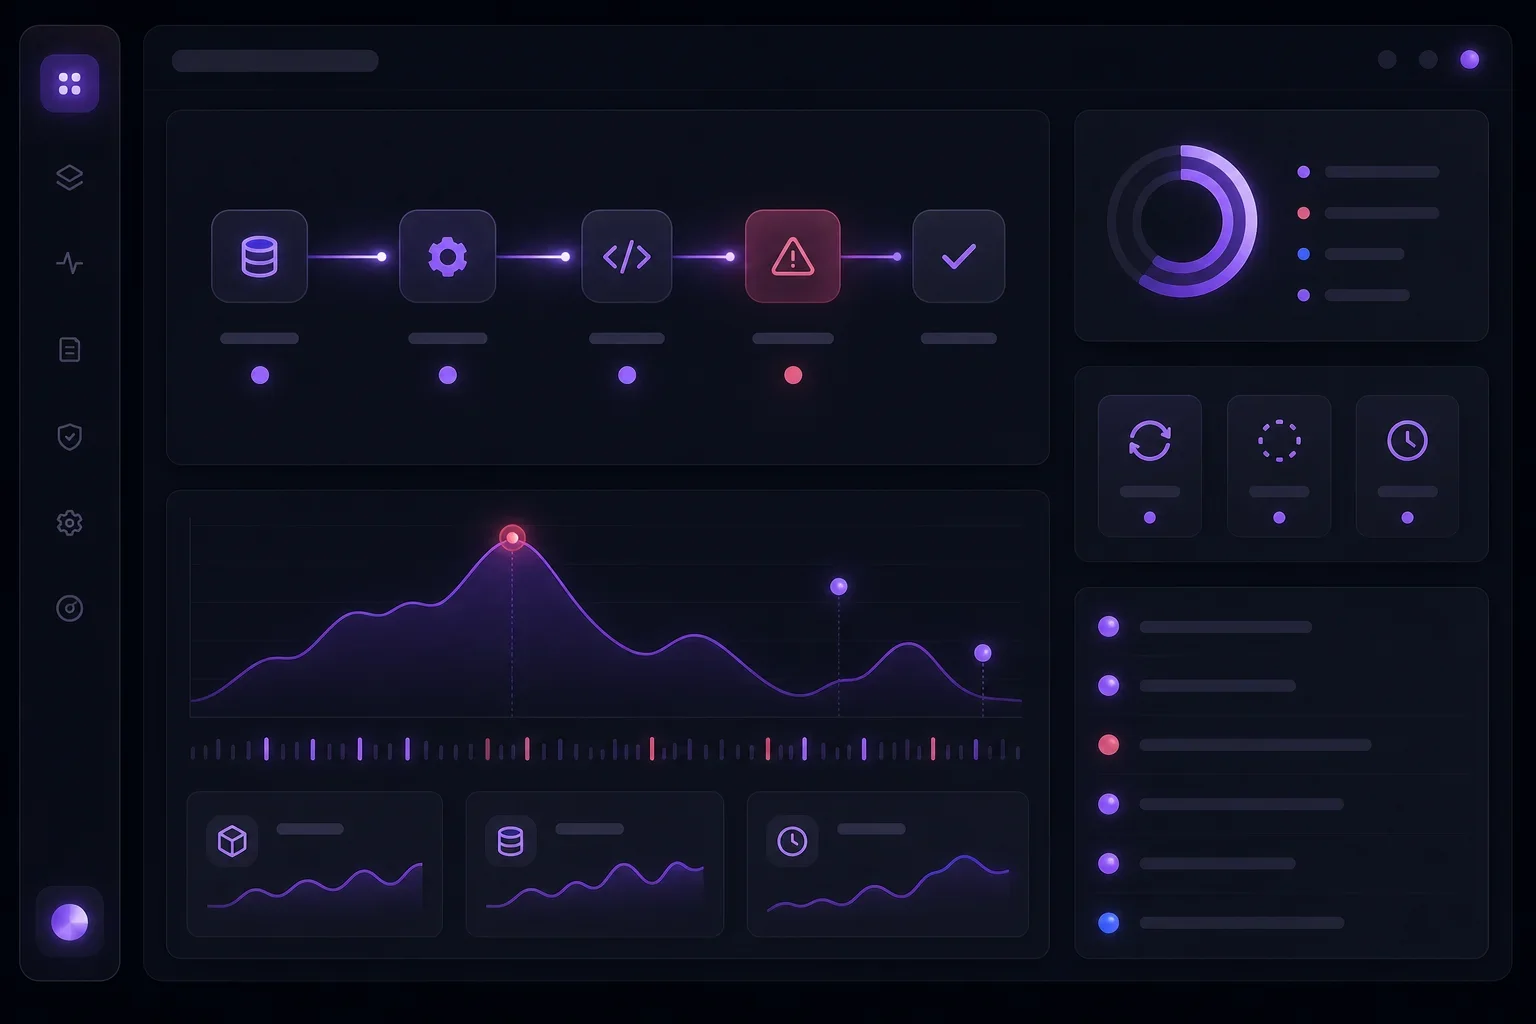The width and height of the screenshot is (1536, 1024).
Task: Click the dashed circle loading card
Action: point(1279,466)
